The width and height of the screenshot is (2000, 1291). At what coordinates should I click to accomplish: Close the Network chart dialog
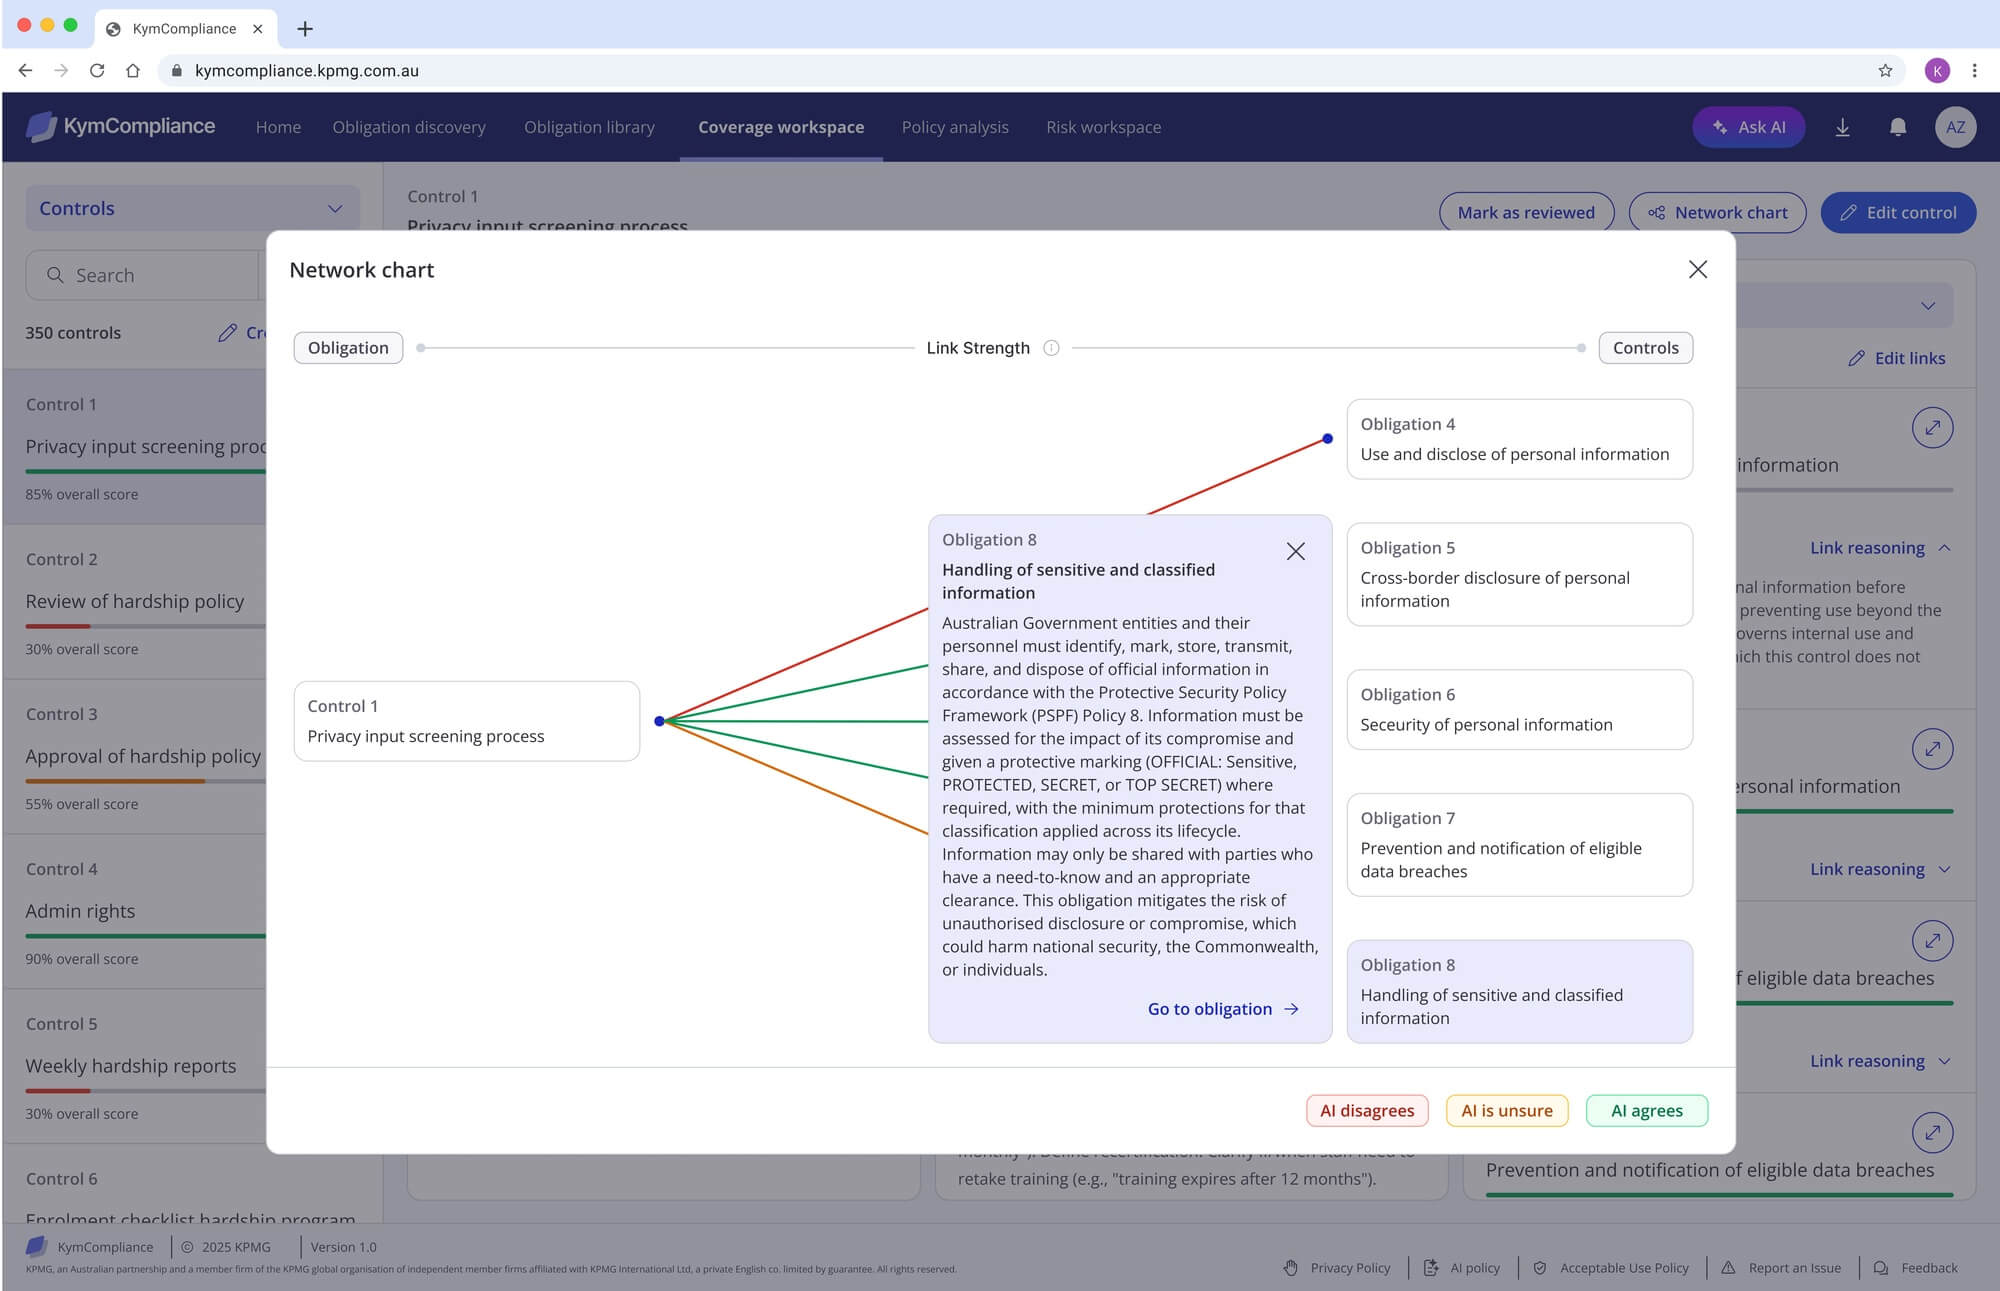(1697, 270)
